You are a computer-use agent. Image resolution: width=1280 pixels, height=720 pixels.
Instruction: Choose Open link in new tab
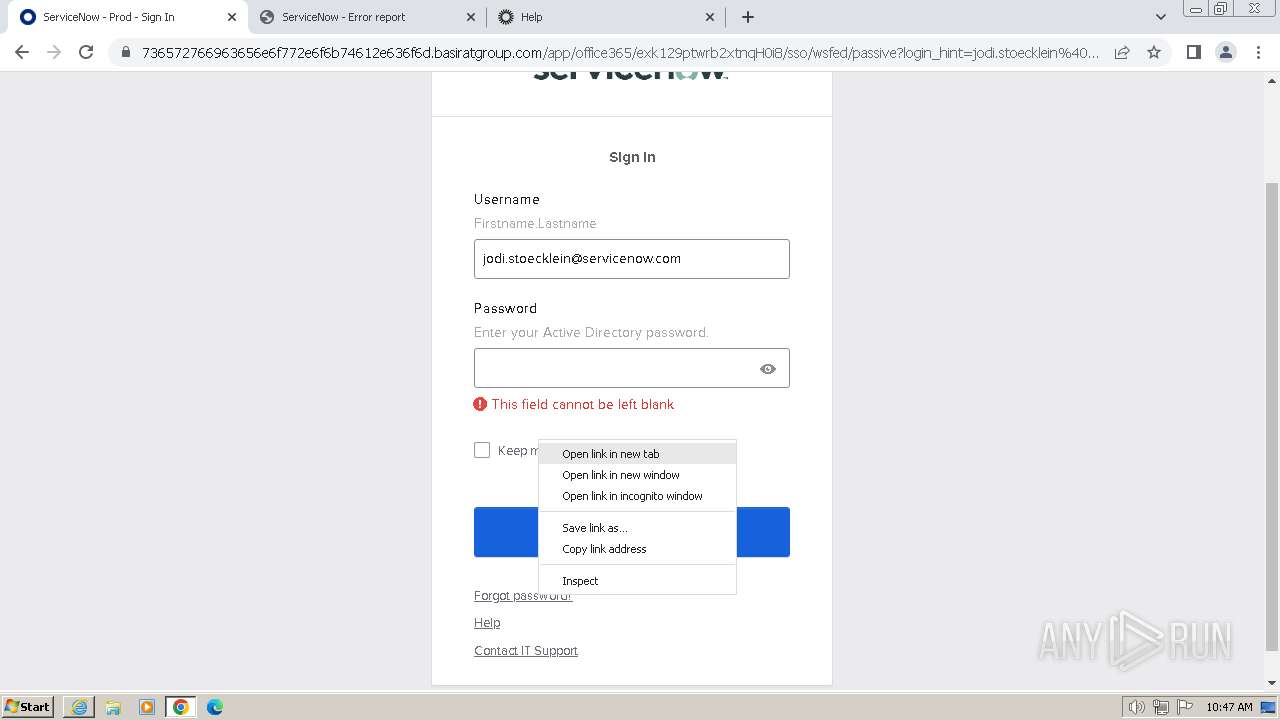637,454
